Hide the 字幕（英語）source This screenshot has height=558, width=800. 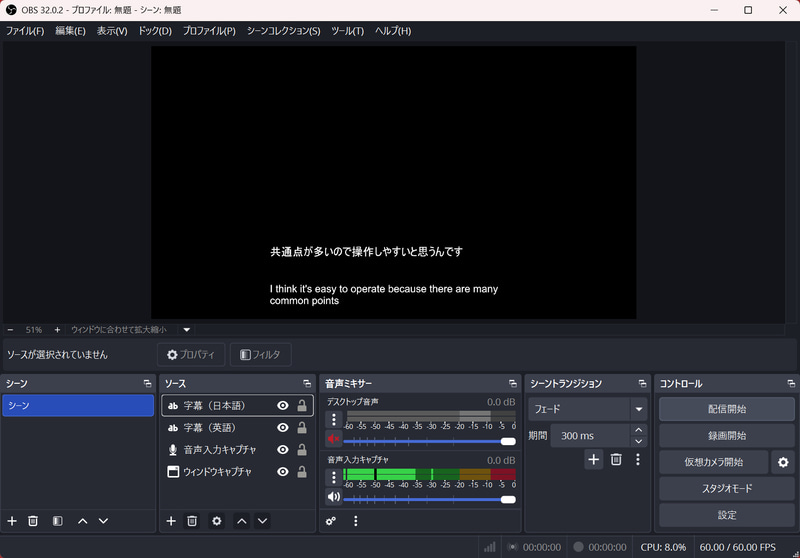pos(283,427)
